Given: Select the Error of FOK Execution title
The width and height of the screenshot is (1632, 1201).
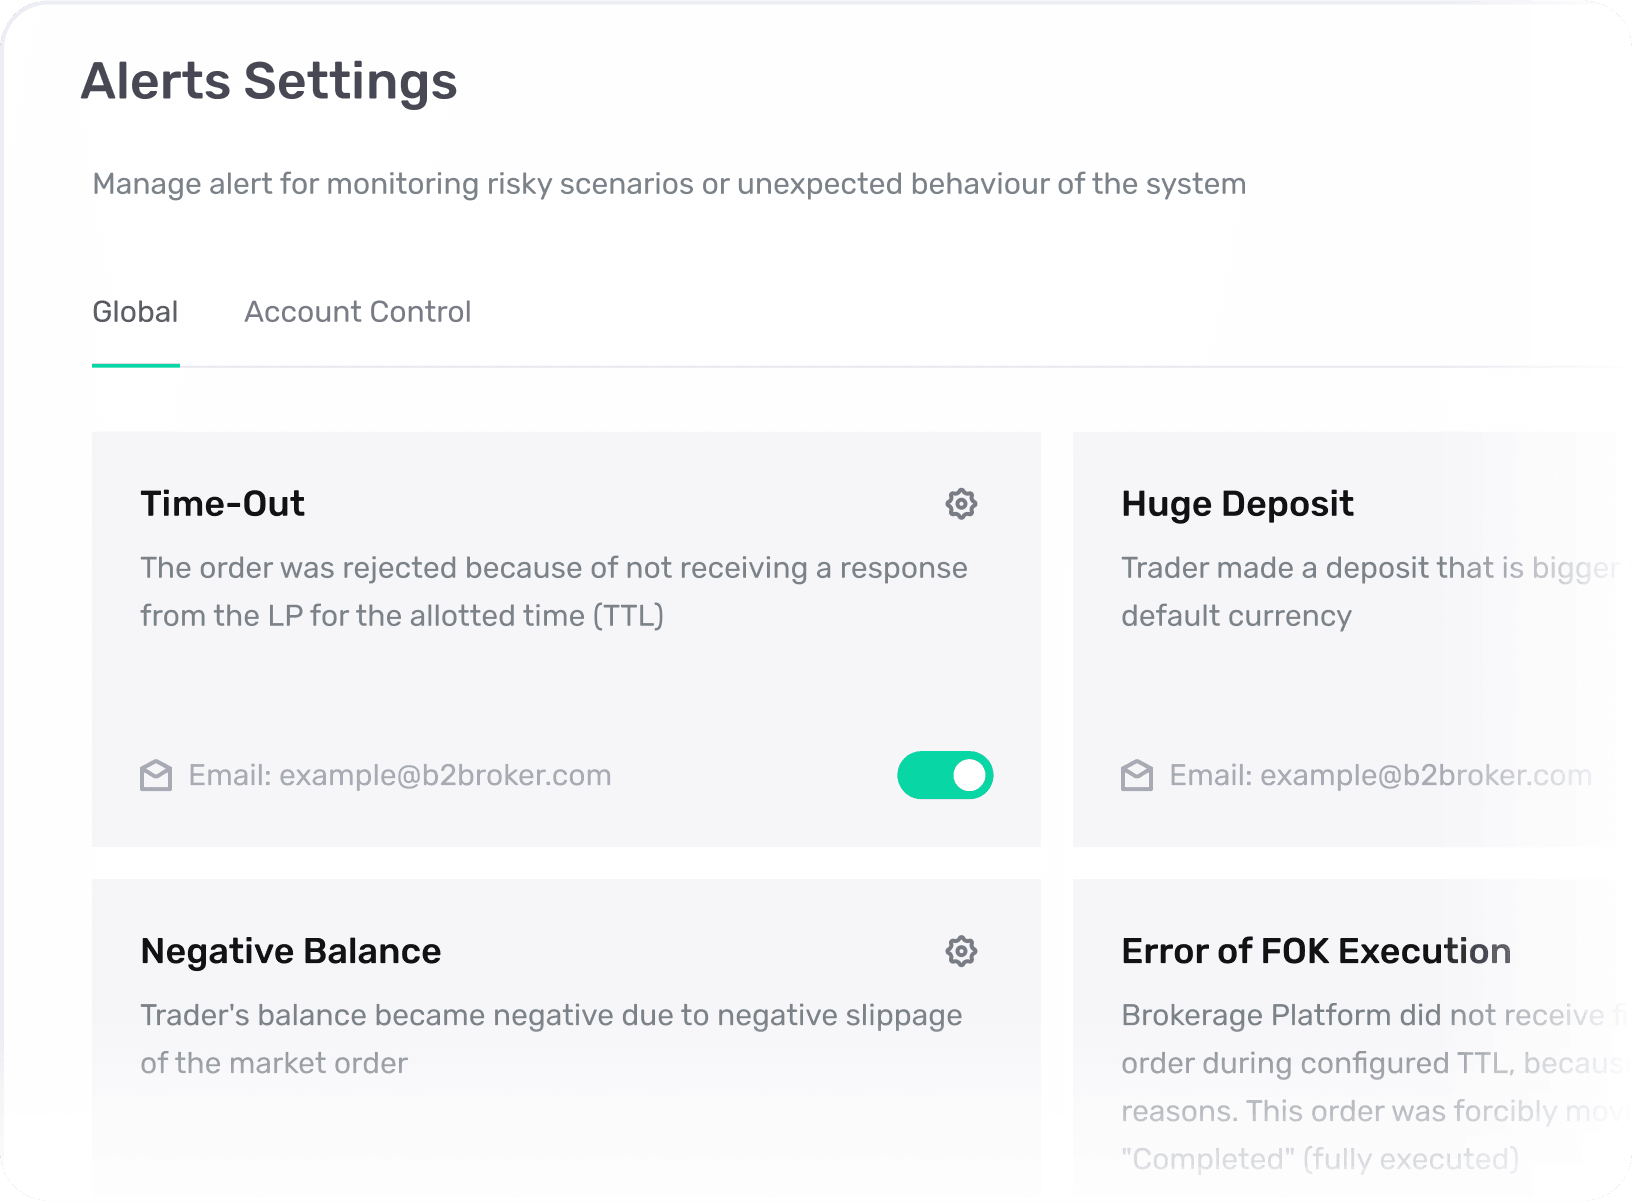Looking at the screenshot, I should pos(1316,951).
